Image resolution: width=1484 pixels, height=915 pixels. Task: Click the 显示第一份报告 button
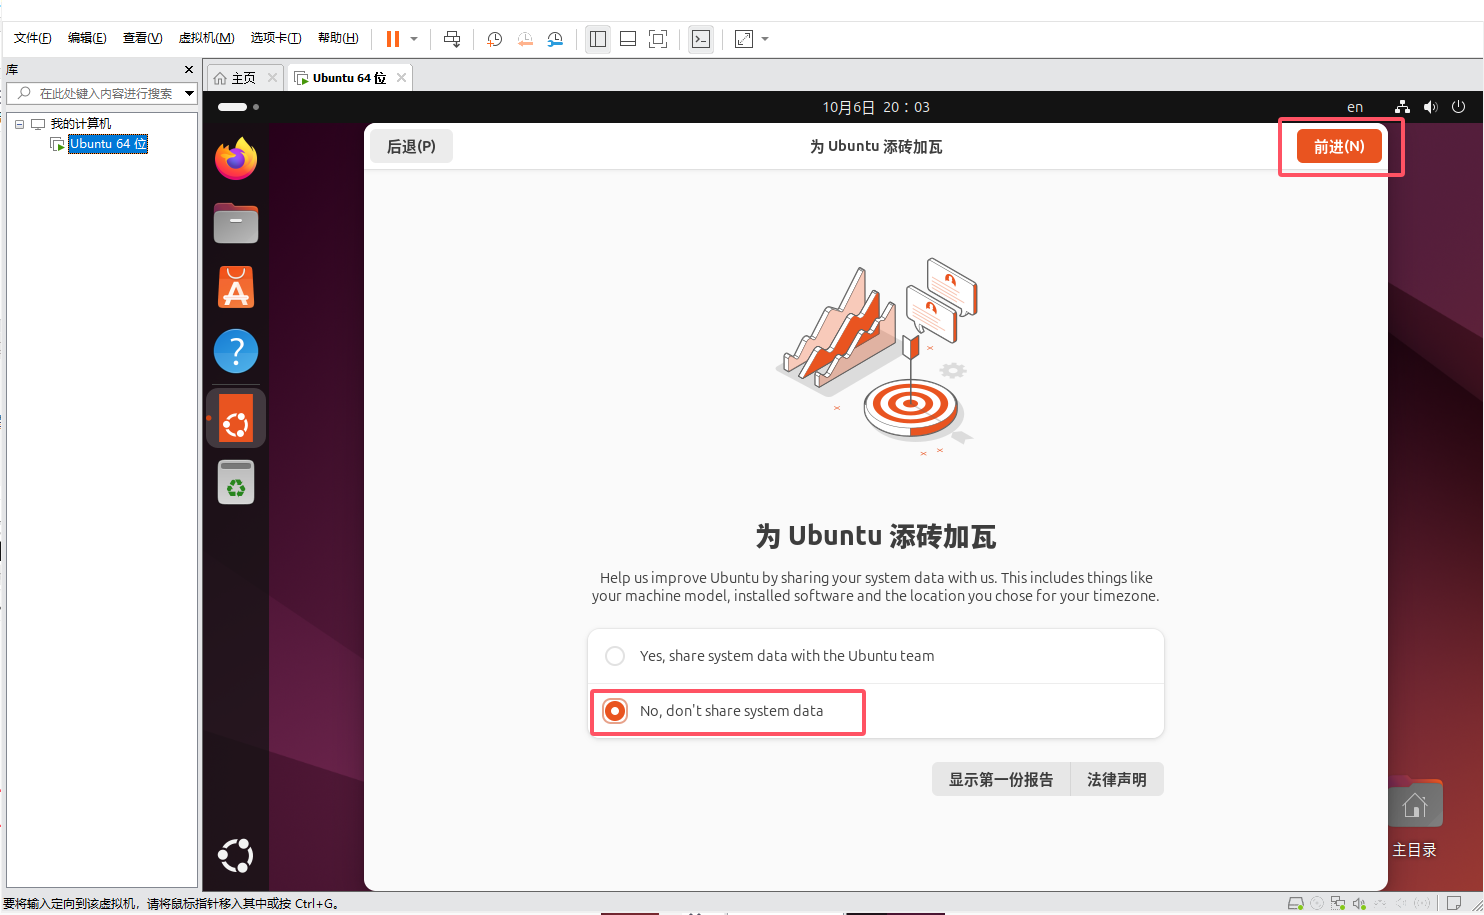(1001, 779)
